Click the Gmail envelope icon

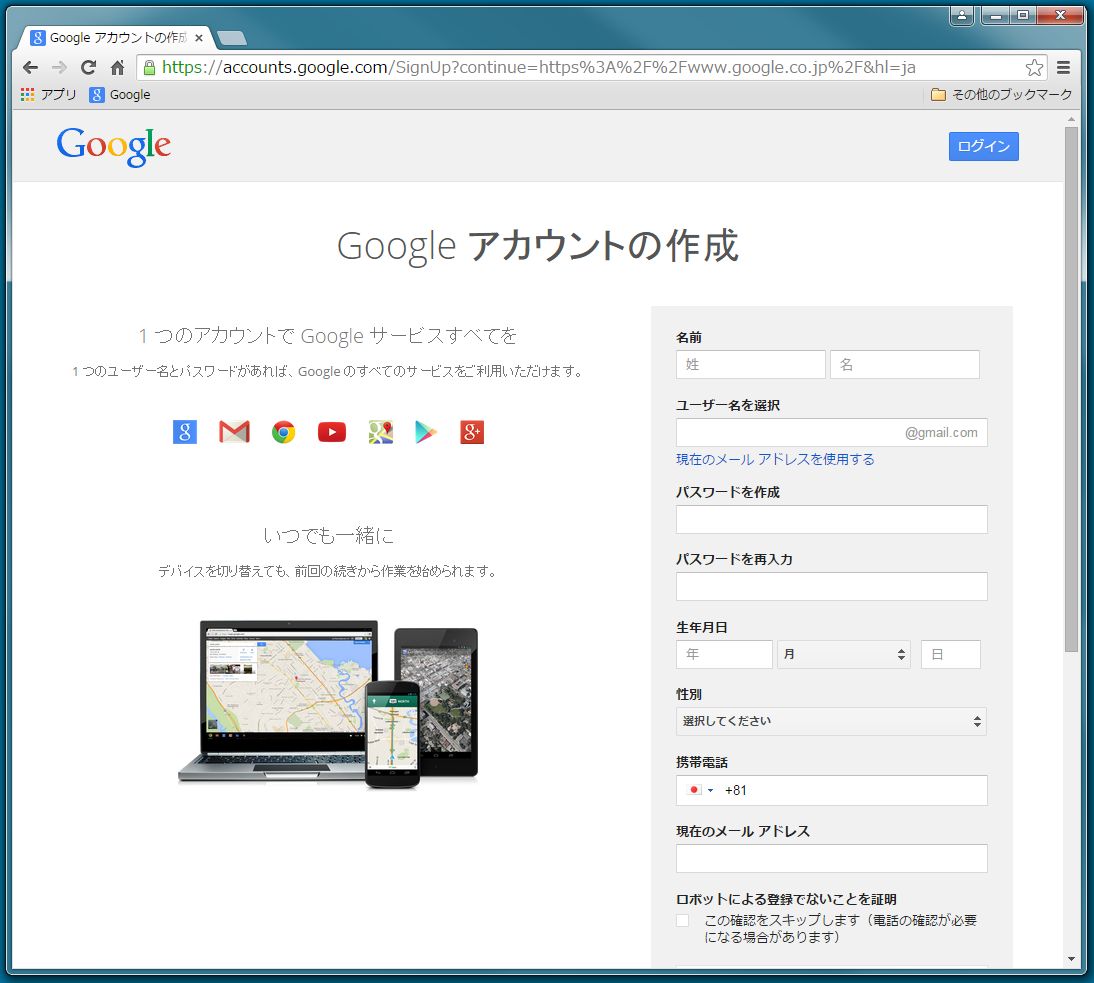tap(234, 432)
